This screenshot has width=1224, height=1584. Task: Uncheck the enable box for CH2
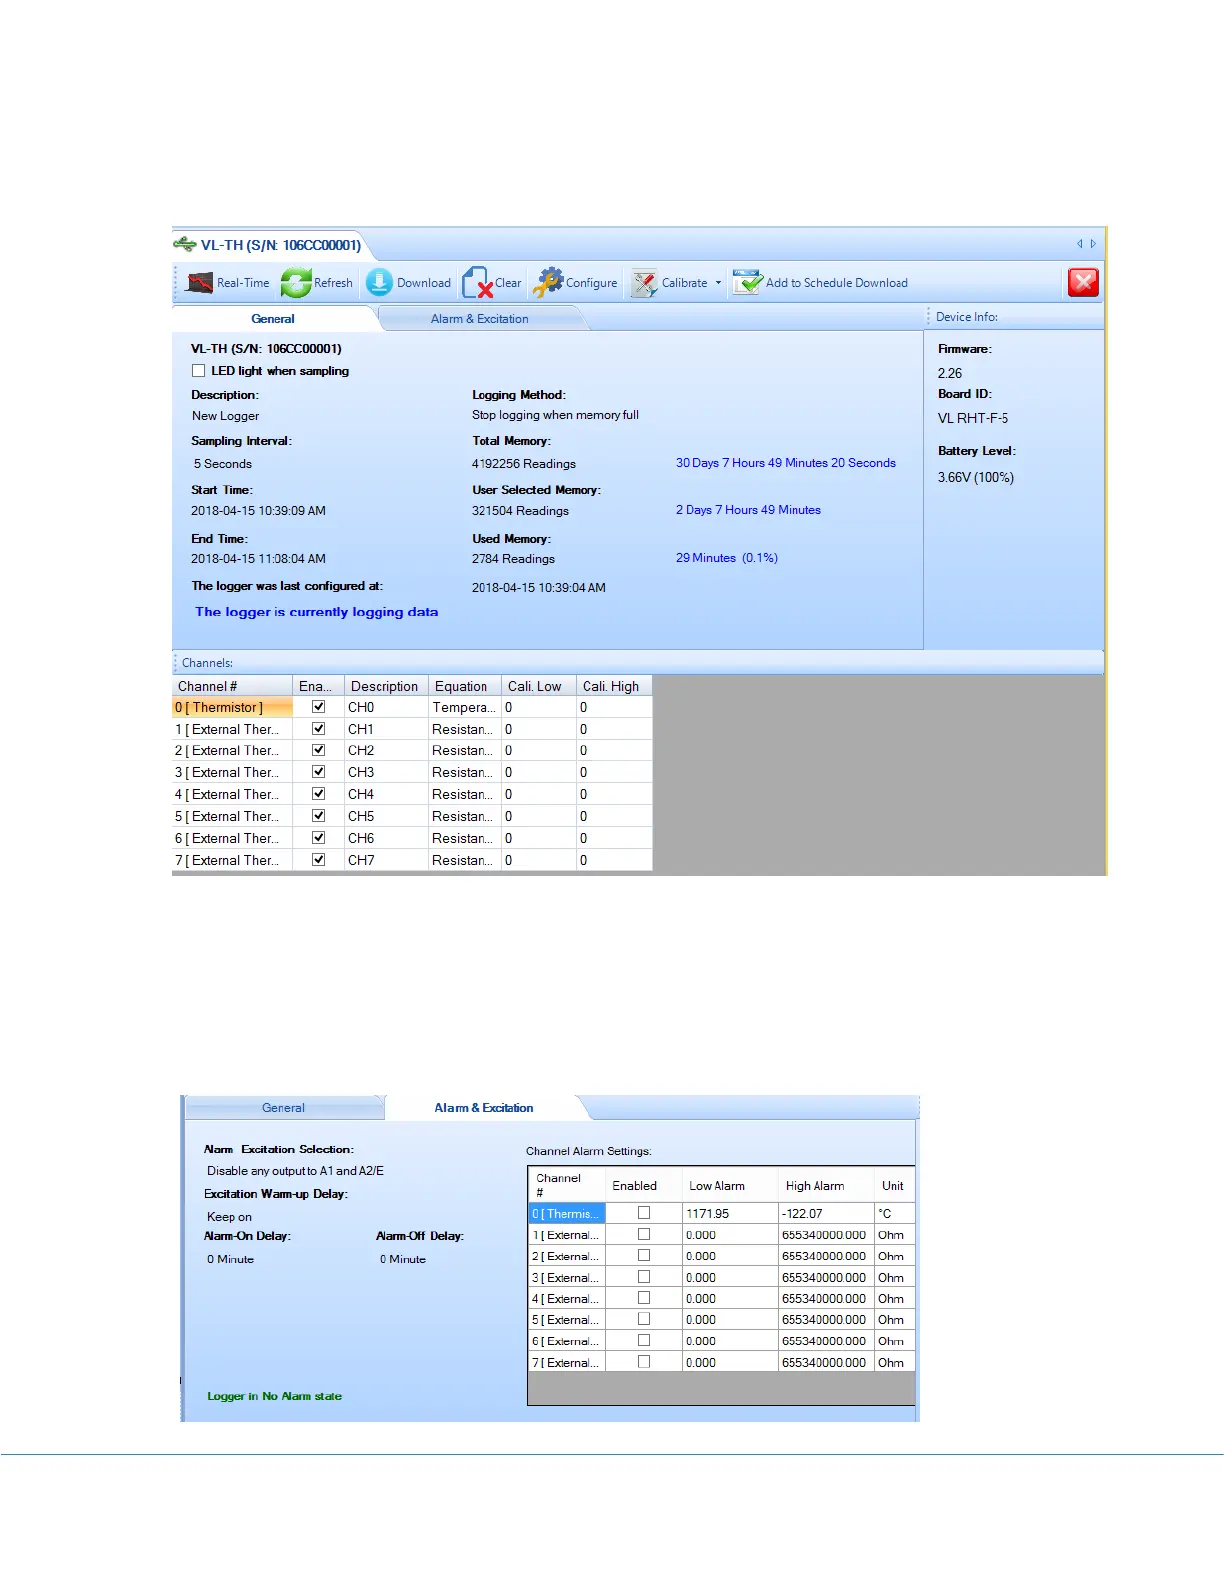click(x=318, y=750)
